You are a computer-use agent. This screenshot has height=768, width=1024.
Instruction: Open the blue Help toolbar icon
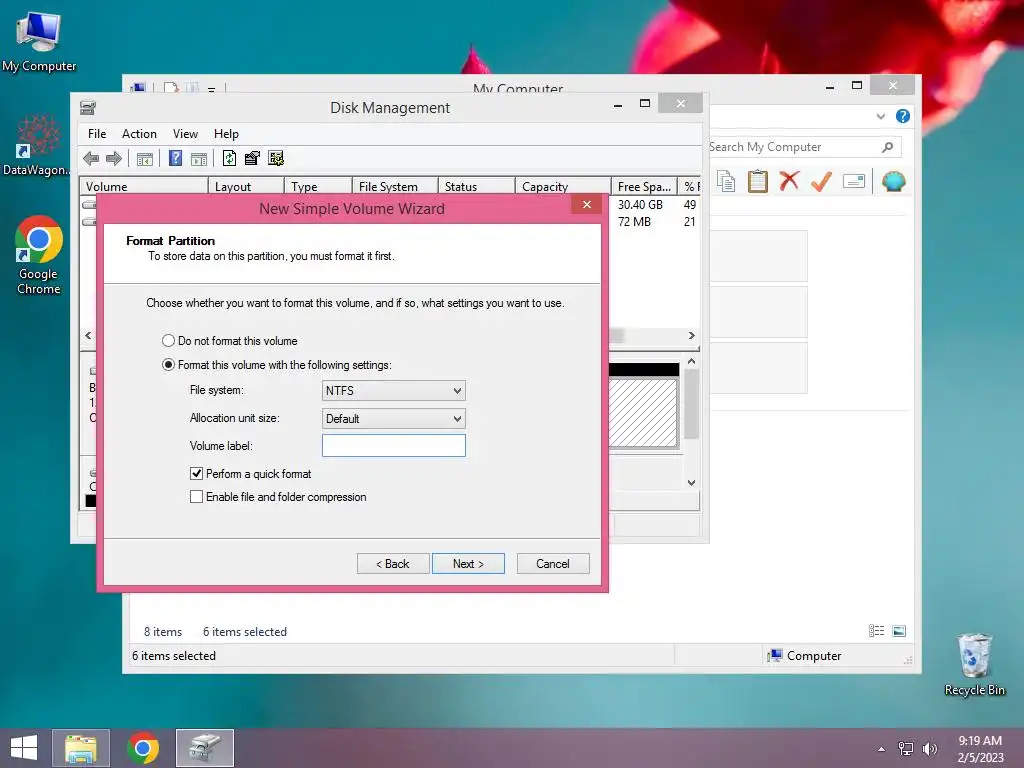point(175,158)
